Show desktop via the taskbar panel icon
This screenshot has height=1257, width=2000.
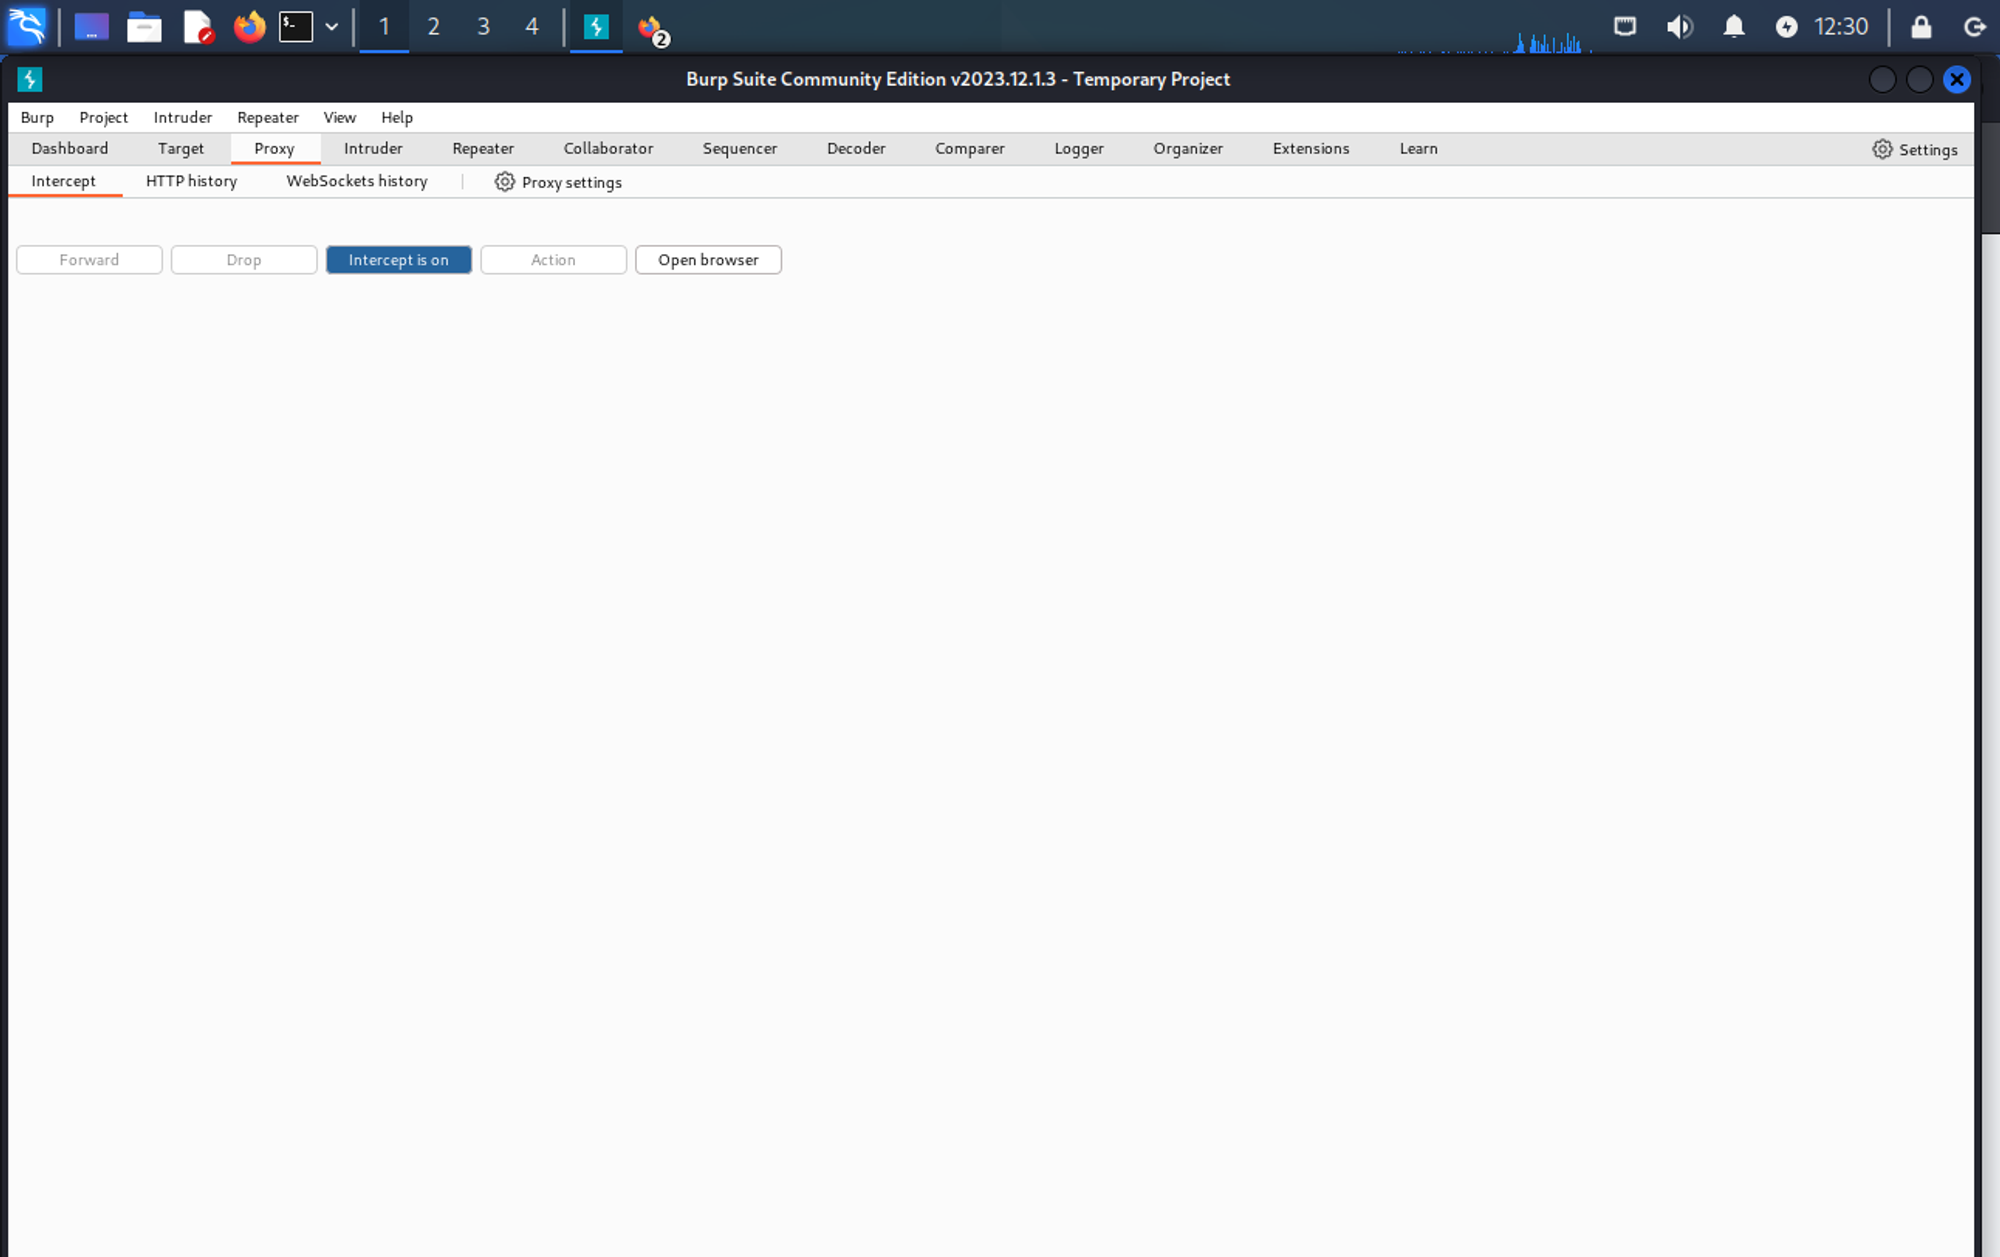pos(91,26)
